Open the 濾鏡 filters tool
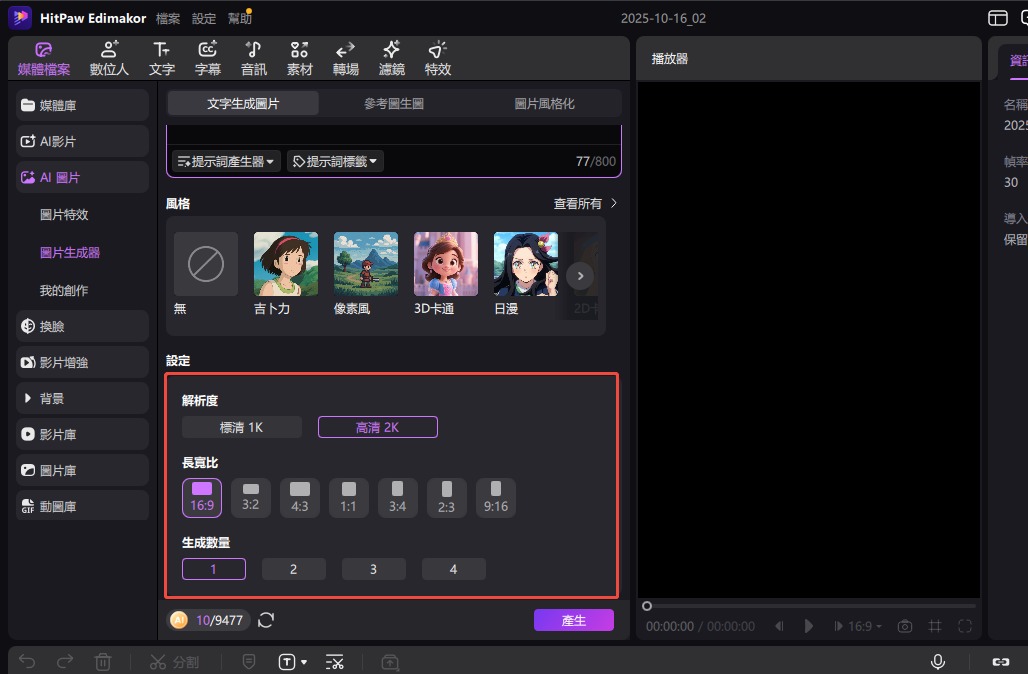The width and height of the screenshot is (1028, 674). (392, 58)
